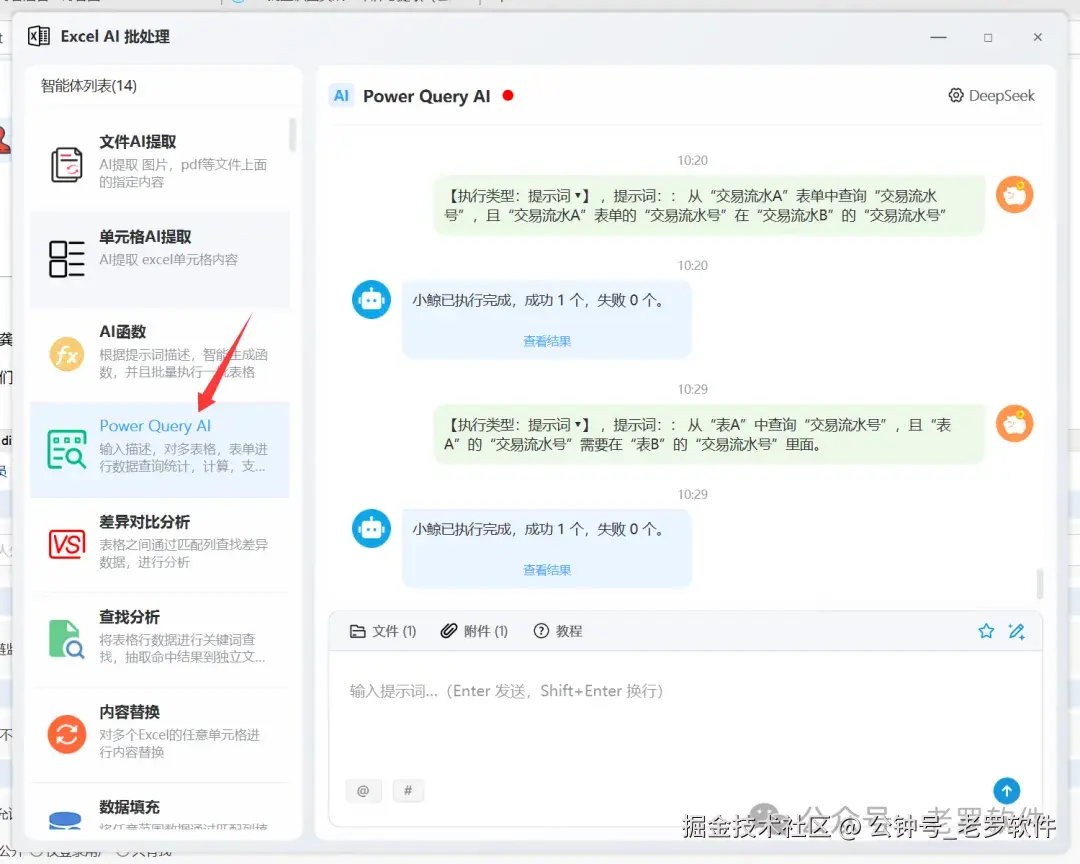Click the 差异对比分析 VS icon

[x=67, y=544]
